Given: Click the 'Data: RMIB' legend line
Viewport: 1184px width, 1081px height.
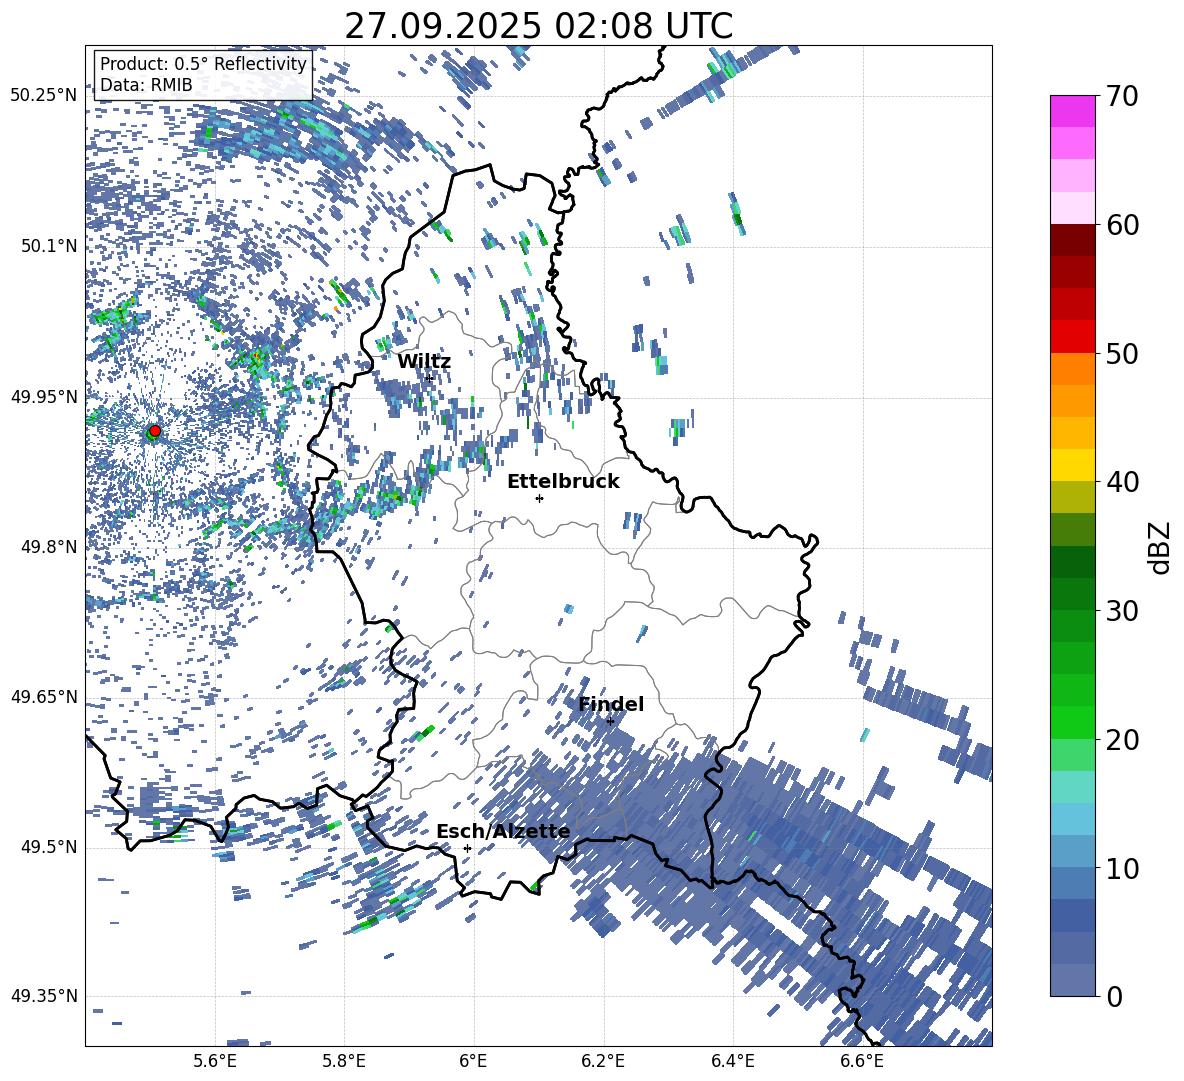Looking at the screenshot, I should click(146, 85).
